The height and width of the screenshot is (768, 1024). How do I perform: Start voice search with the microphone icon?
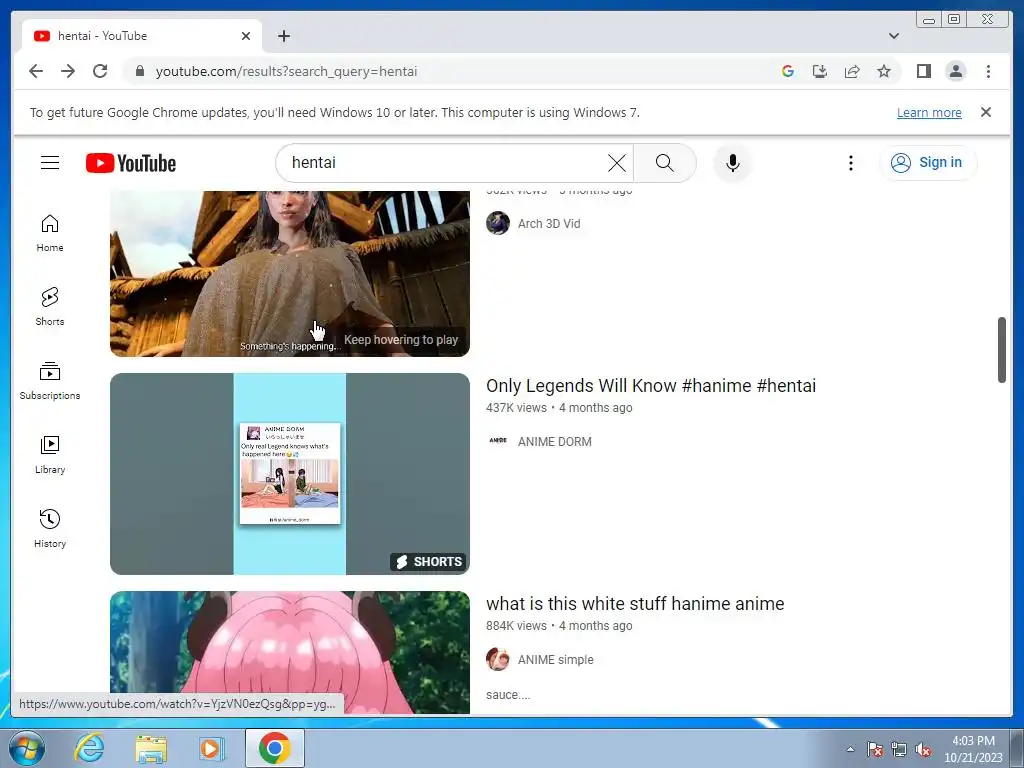(733, 163)
